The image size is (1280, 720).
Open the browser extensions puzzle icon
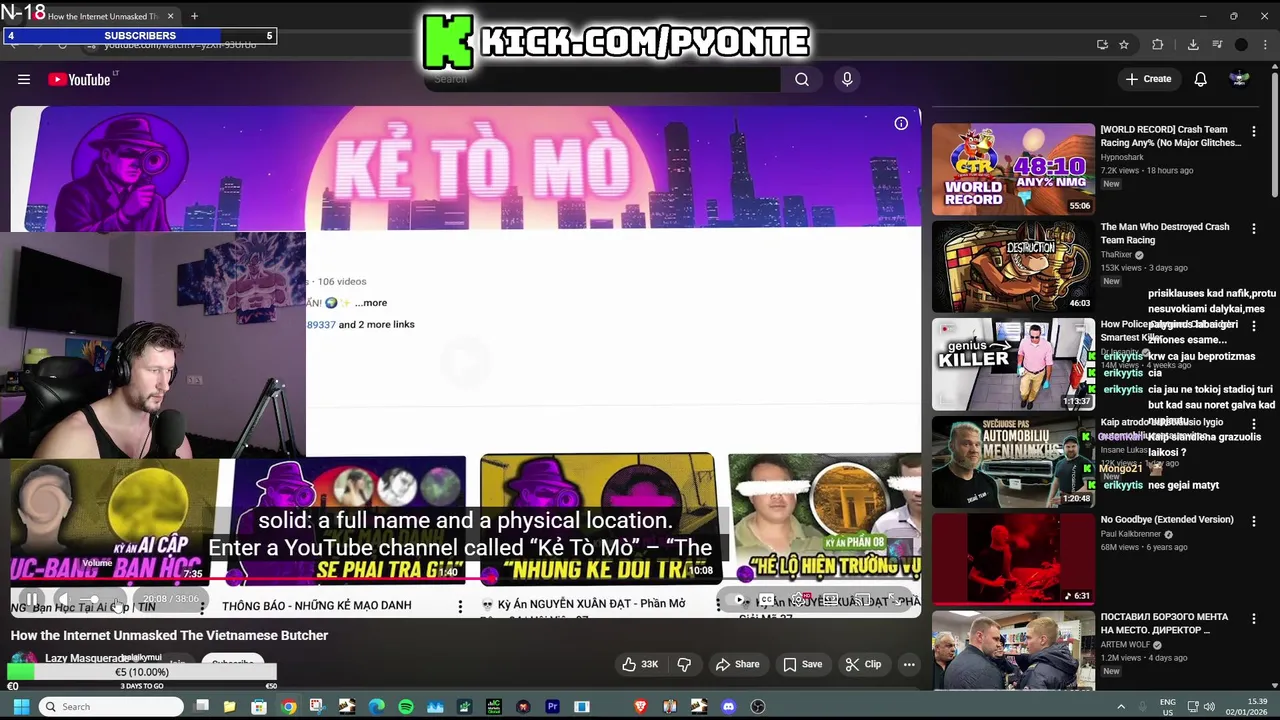[x=1158, y=44]
